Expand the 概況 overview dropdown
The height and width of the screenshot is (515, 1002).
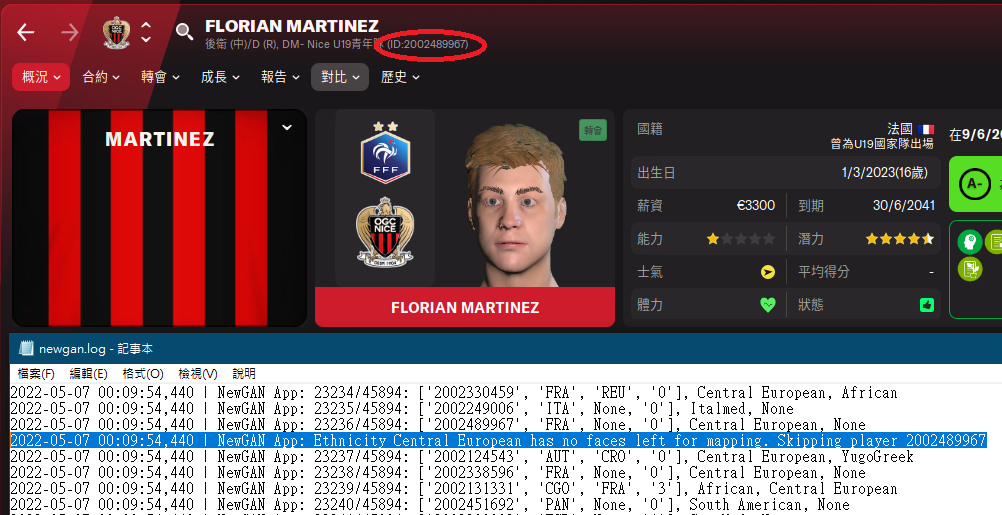coord(41,77)
